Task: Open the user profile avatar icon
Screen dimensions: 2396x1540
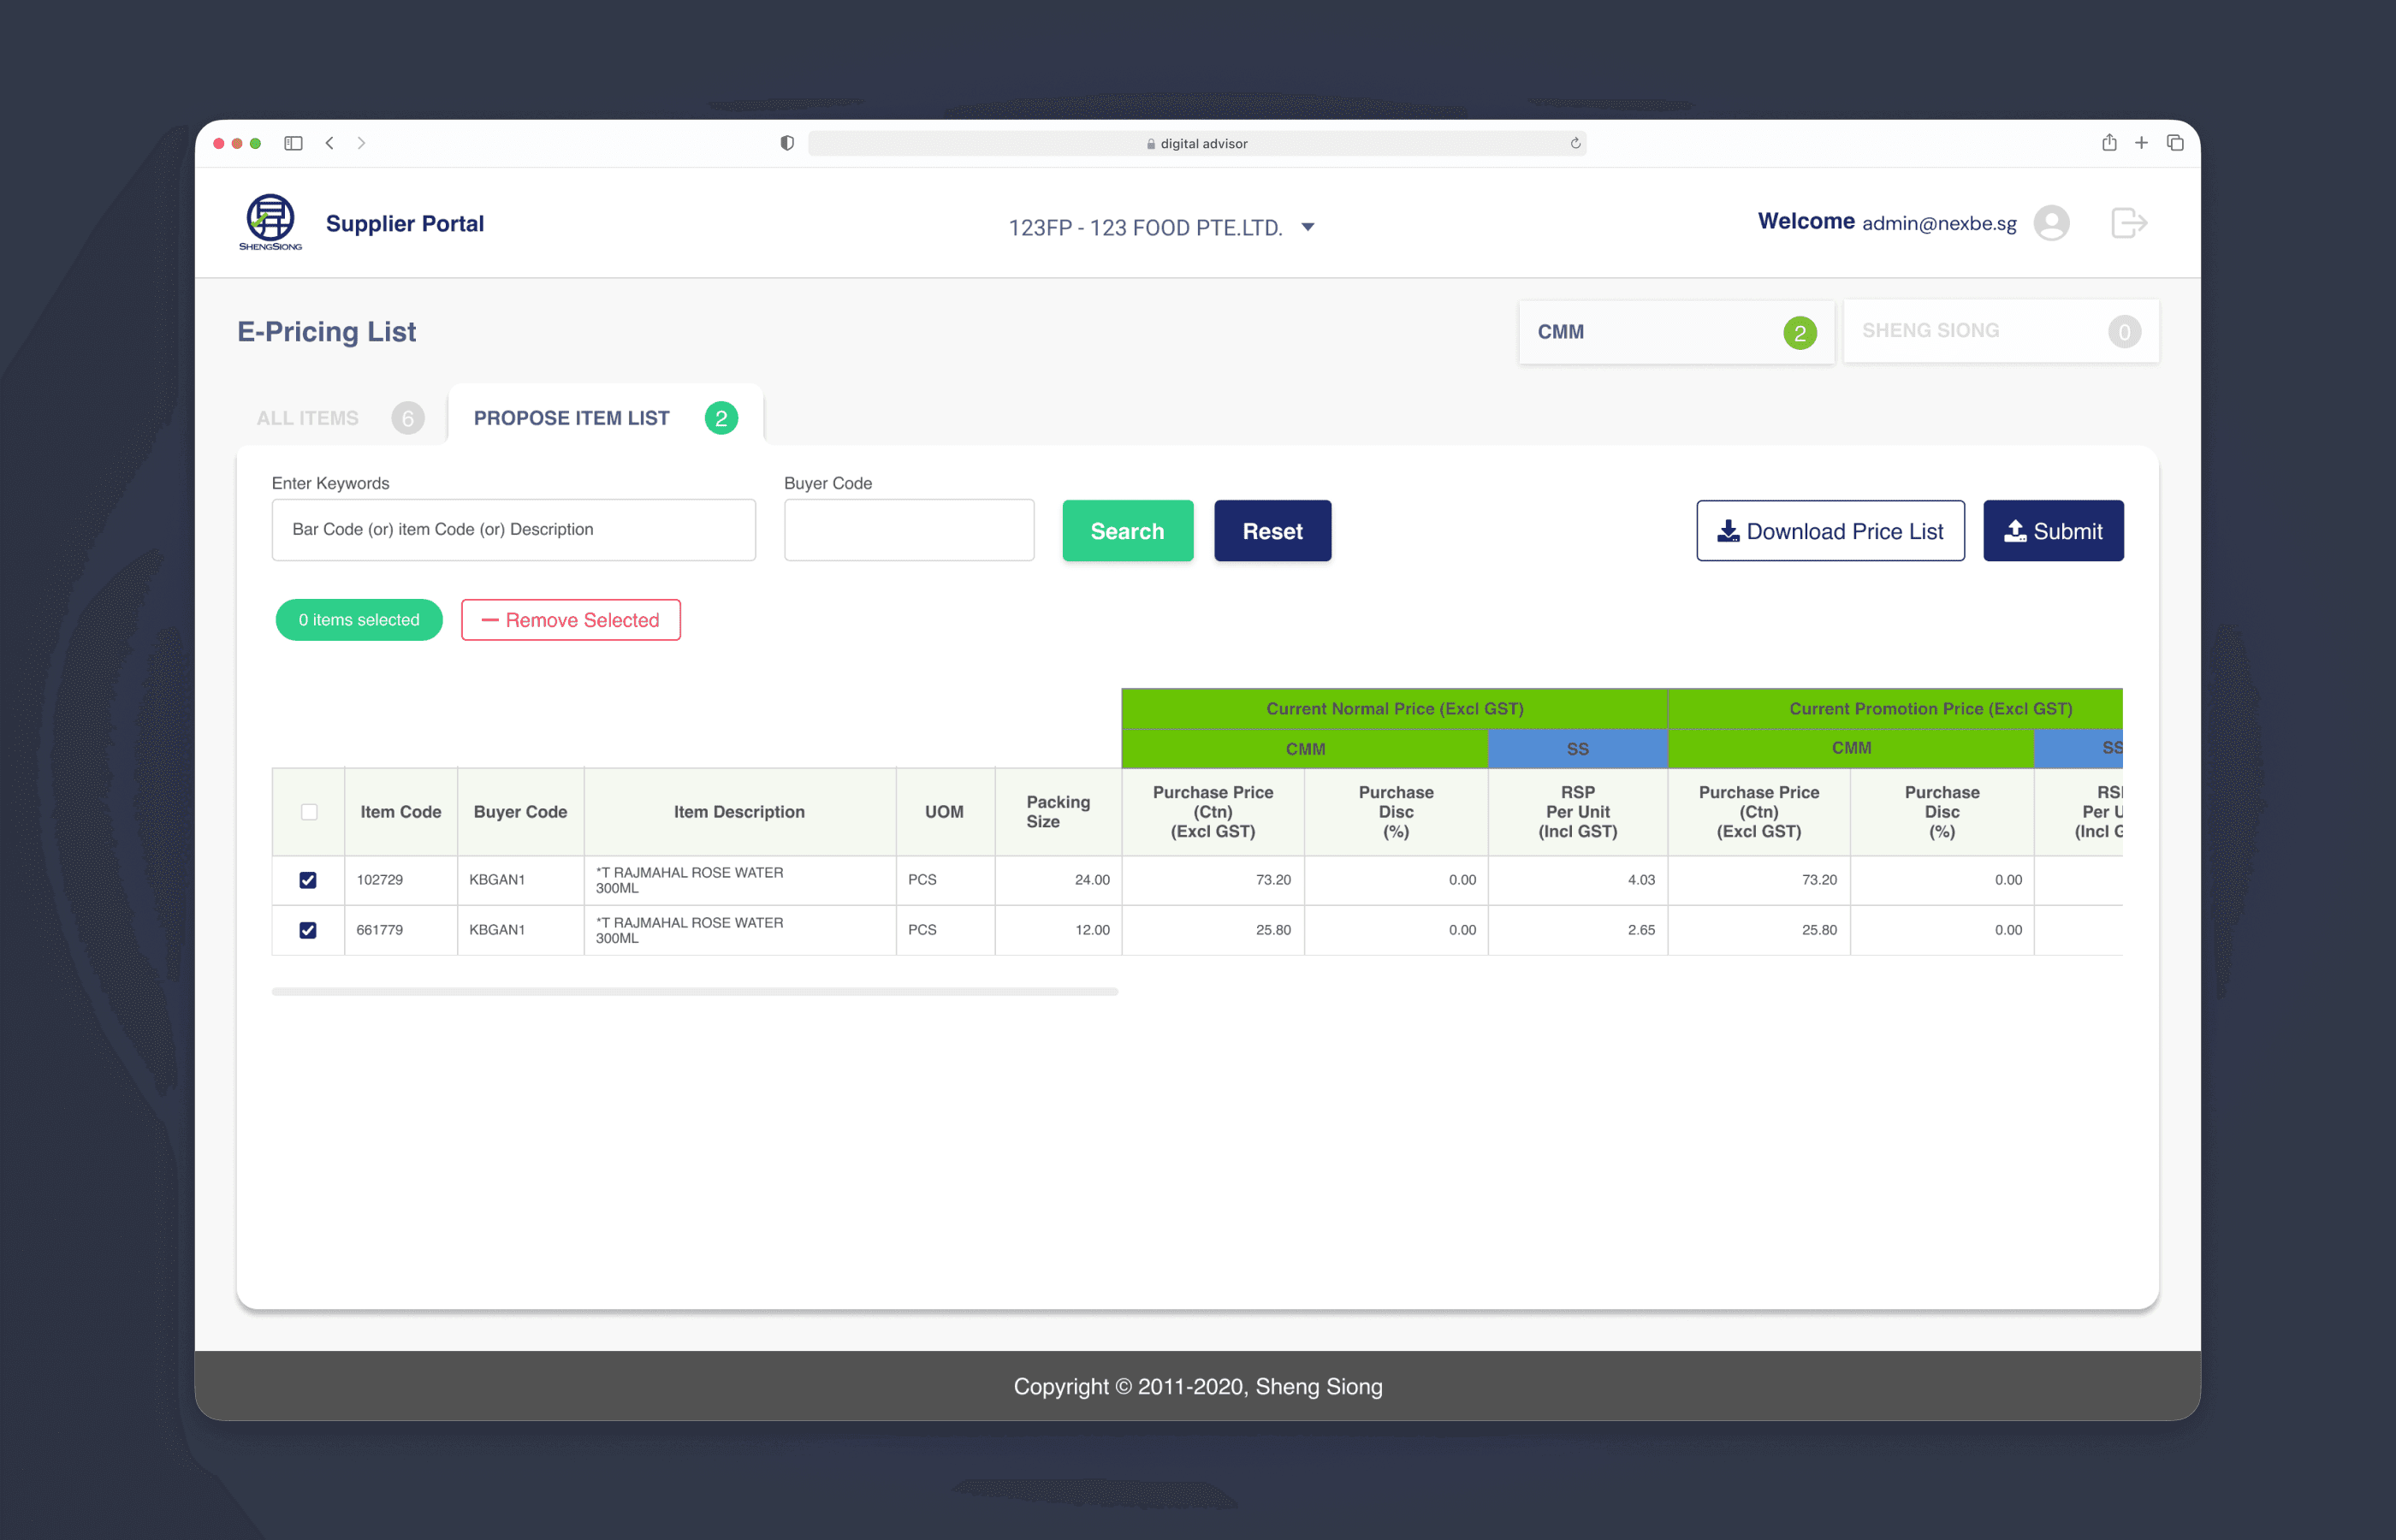Action: coord(2051,222)
